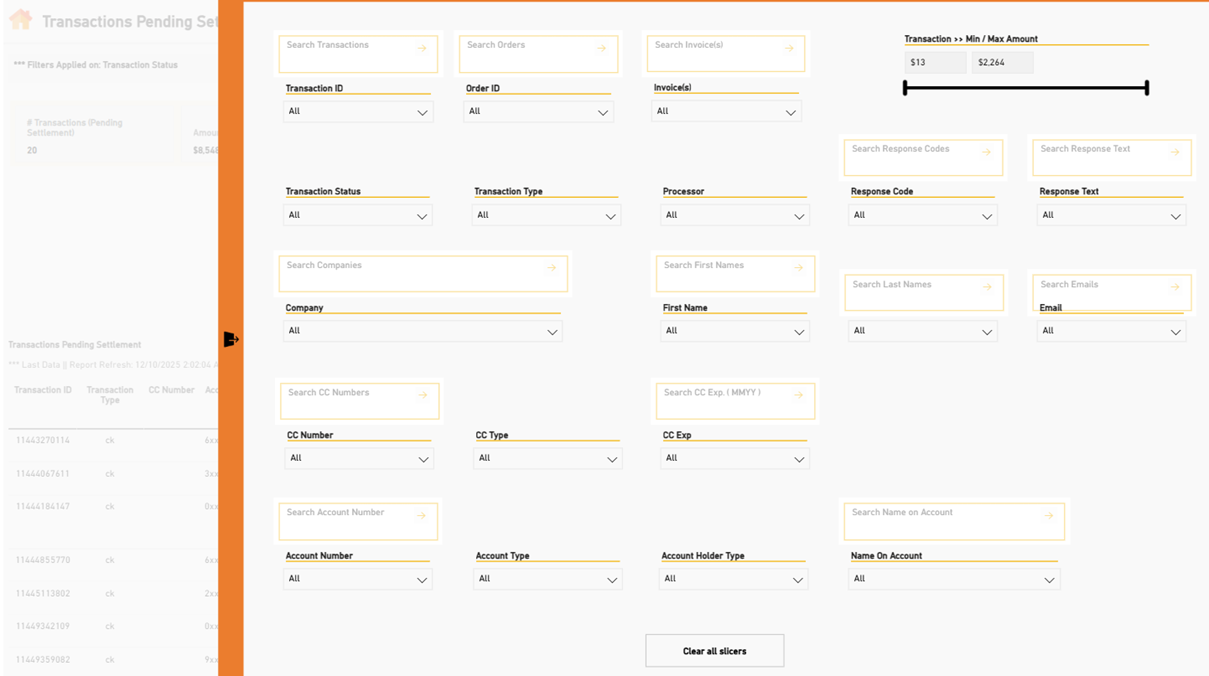The height and width of the screenshot is (676, 1209).
Task: Open the Transaction ID dropdown
Action: coord(358,112)
